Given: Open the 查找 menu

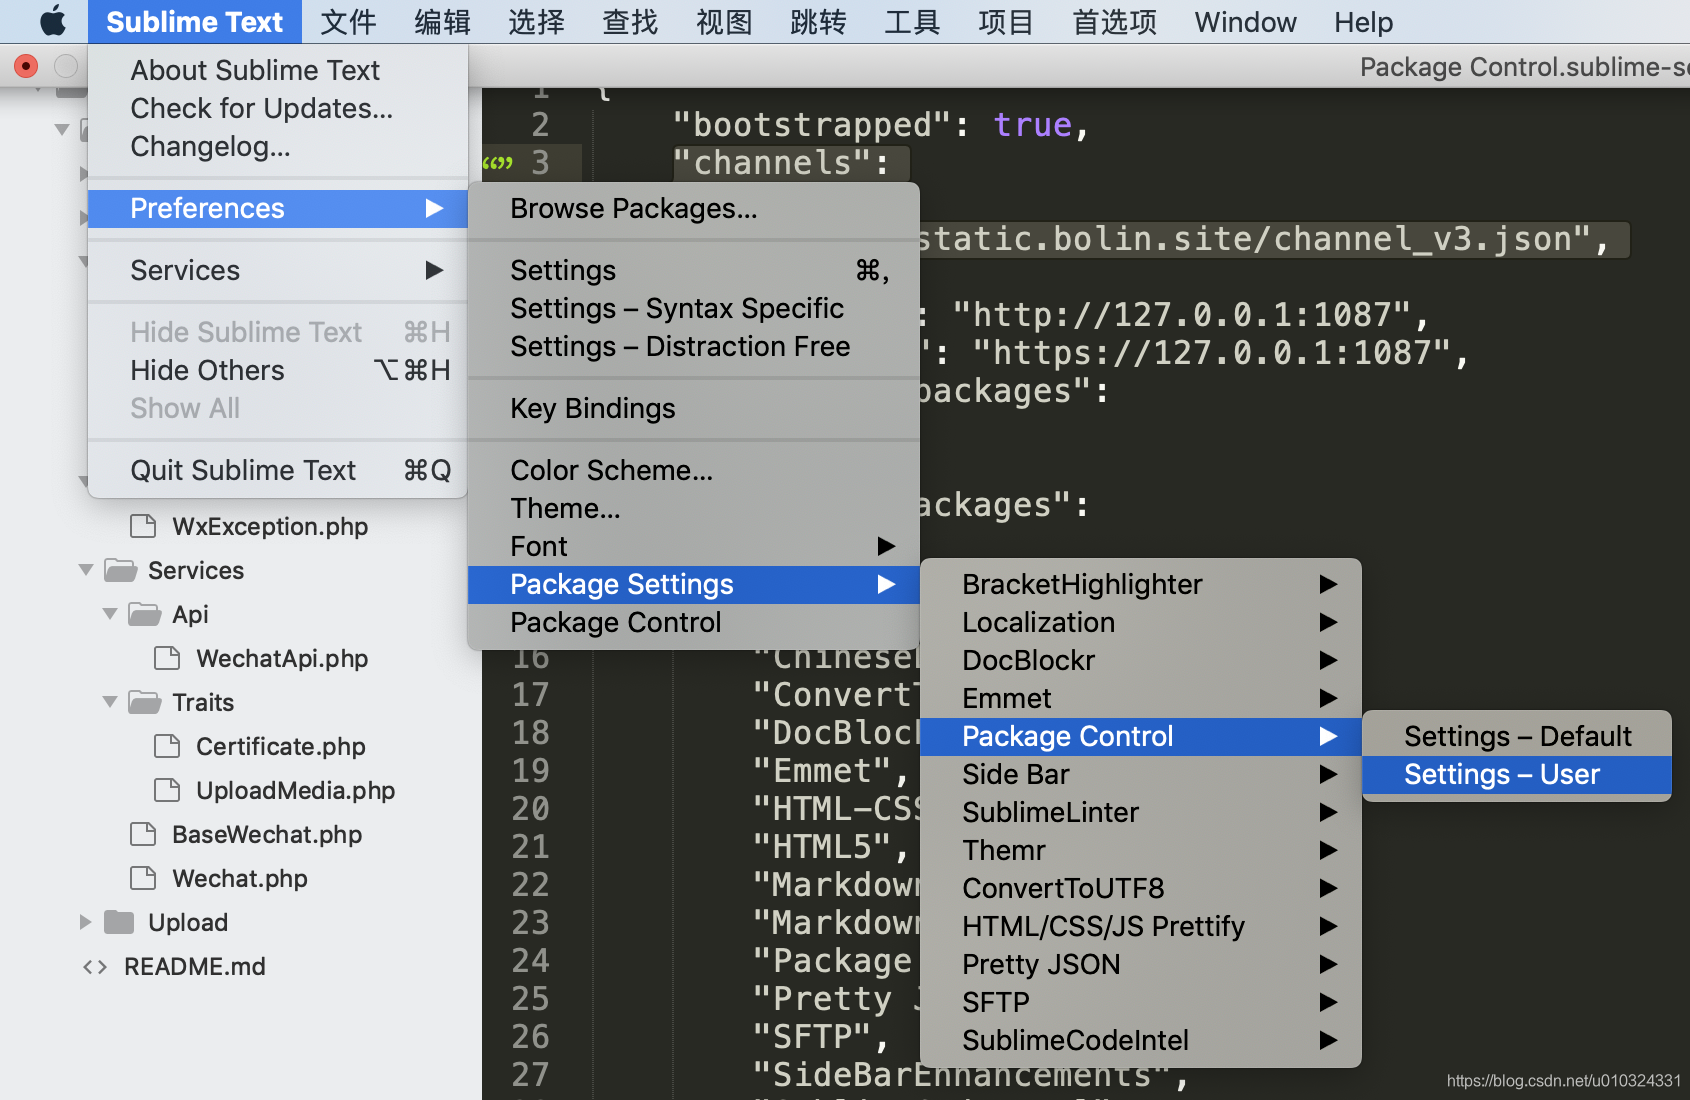Looking at the screenshot, I should tap(630, 21).
